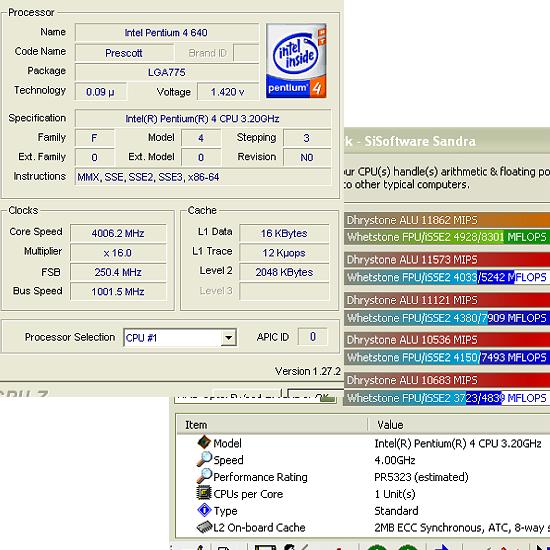Click the Instructions field MMX, SSE, SSE2
This screenshot has height=550, width=550.
coord(203,177)
